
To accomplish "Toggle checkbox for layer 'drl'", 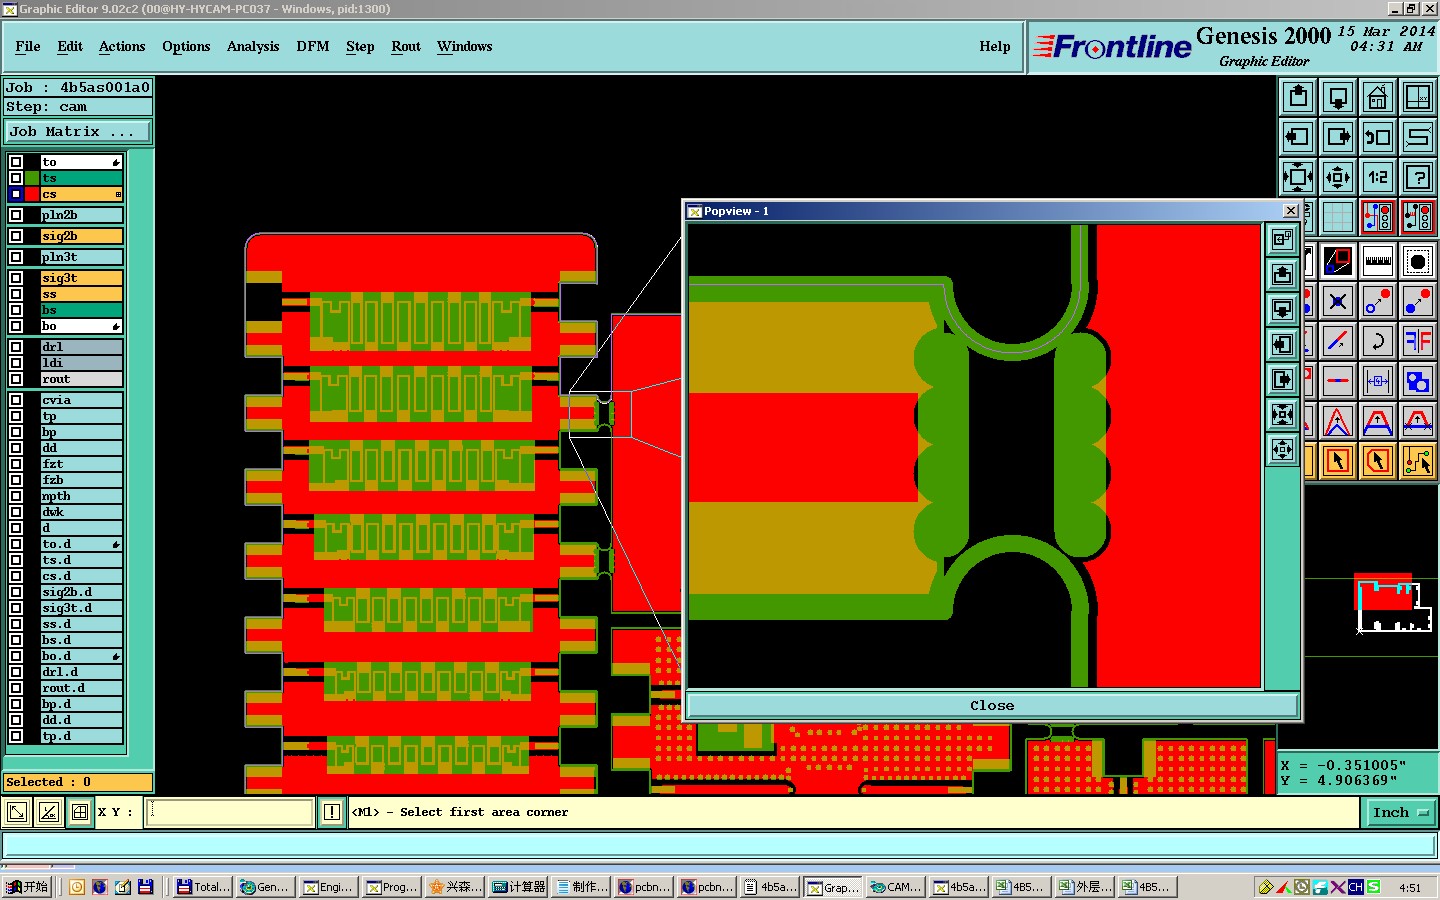I will tap(16, 347).
